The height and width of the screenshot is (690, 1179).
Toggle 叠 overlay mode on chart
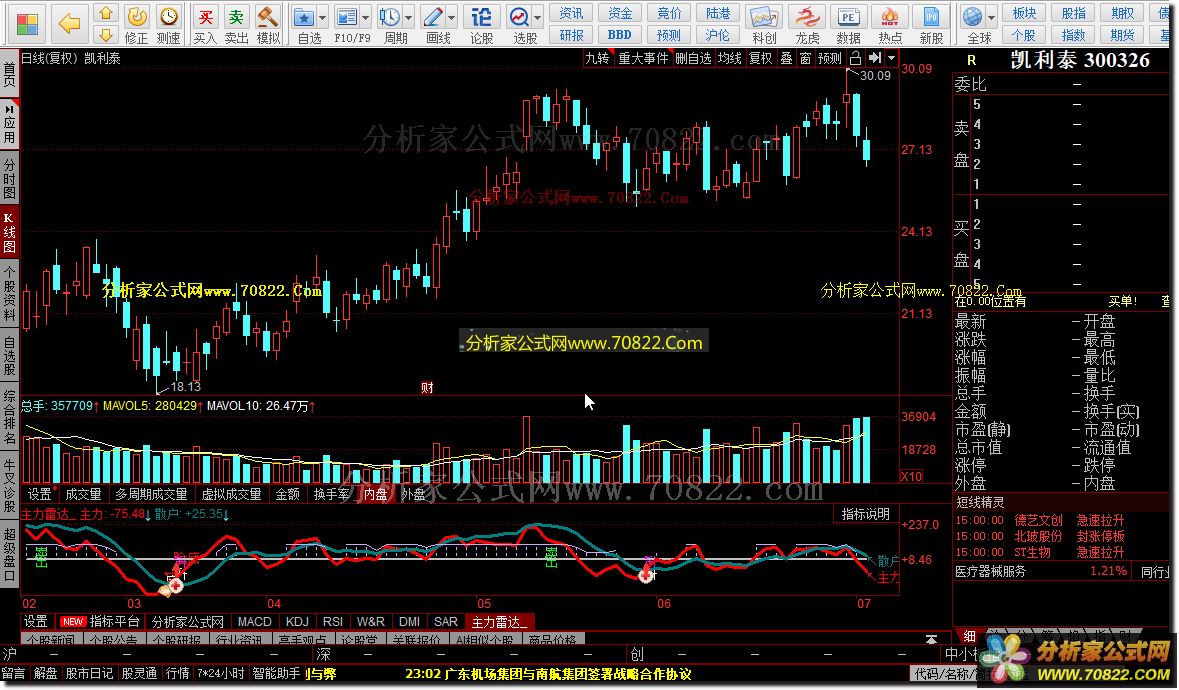tap(787, 58)
